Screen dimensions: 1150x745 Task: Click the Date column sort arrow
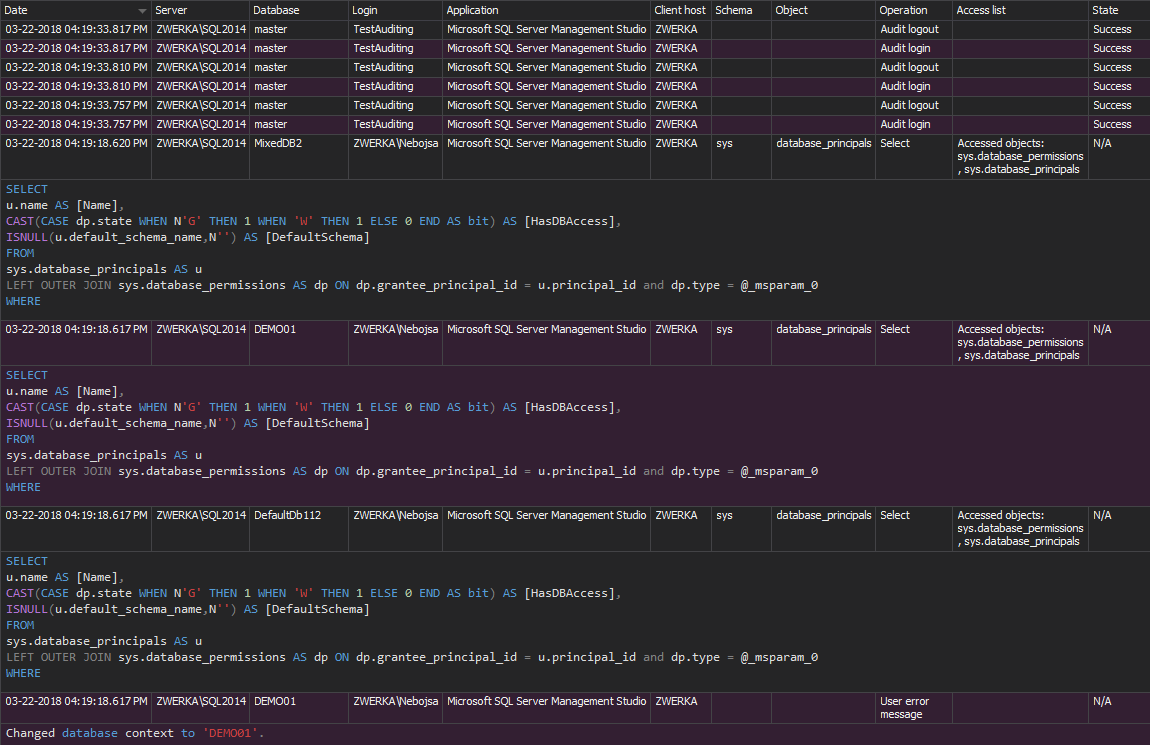pyautogui.click(x=142, y=11)
